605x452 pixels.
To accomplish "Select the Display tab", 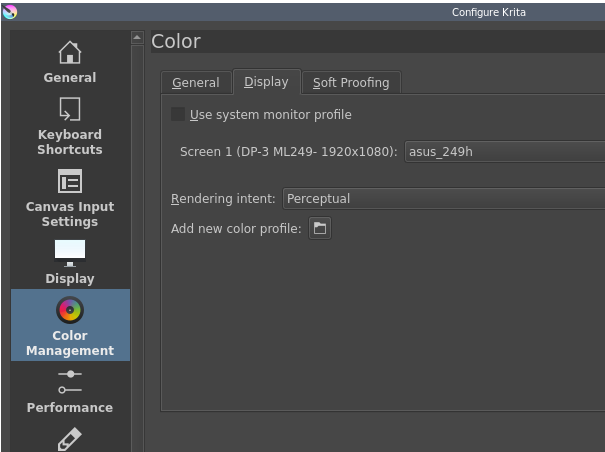I will (266, 81).
